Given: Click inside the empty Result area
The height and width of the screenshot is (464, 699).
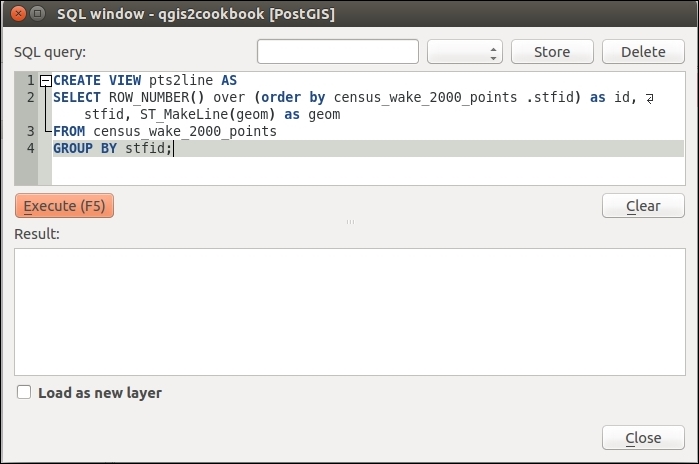Looking at the screenshot, I should (x=349, y=312).
